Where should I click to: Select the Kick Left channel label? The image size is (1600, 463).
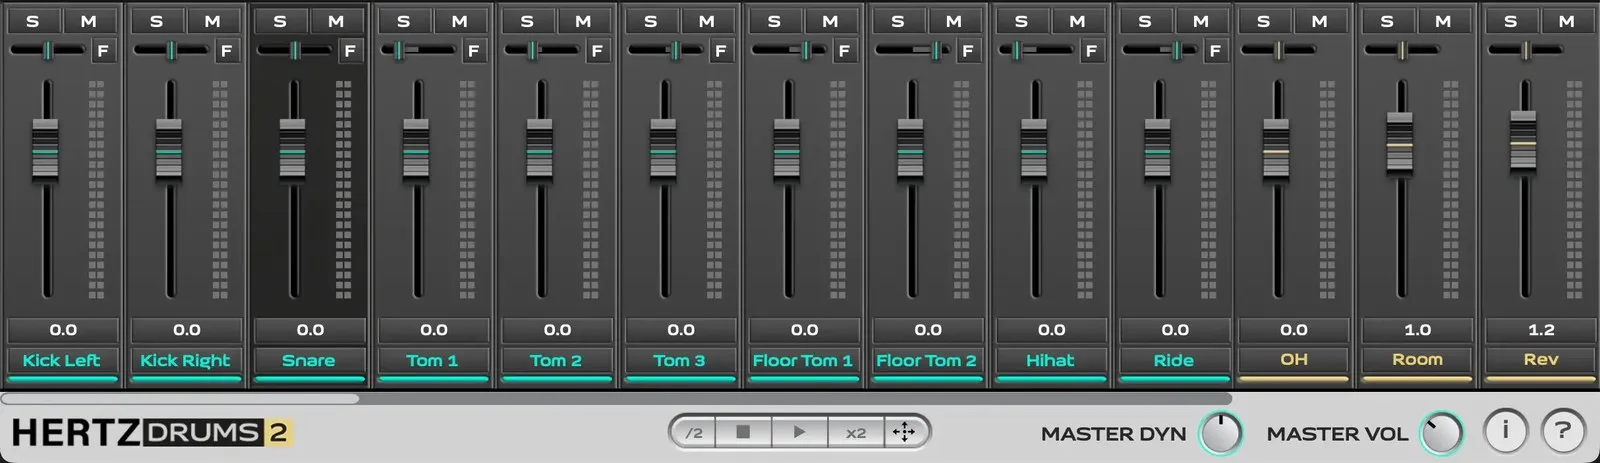[x=62, y=360]
